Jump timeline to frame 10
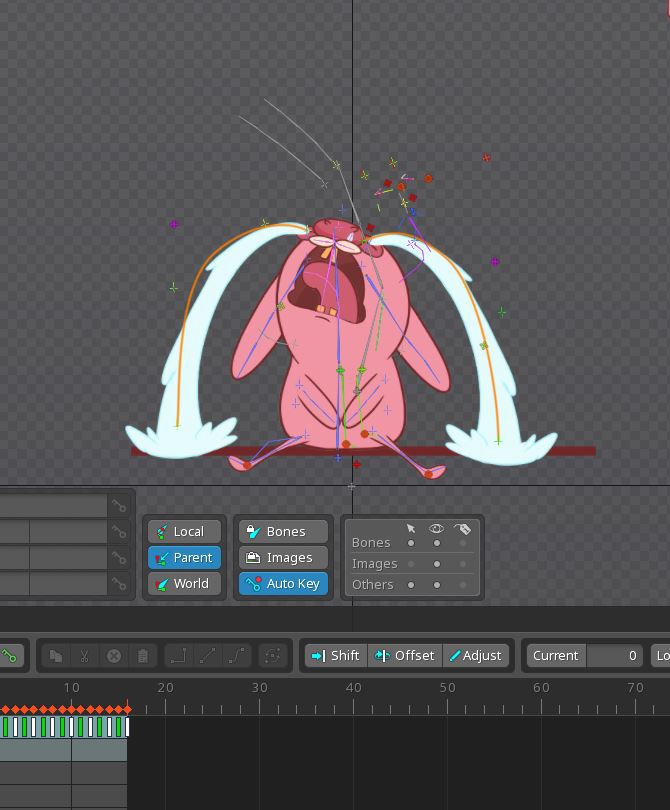The height and width of the screenshot is (810, 670). [x=72, y=688]
